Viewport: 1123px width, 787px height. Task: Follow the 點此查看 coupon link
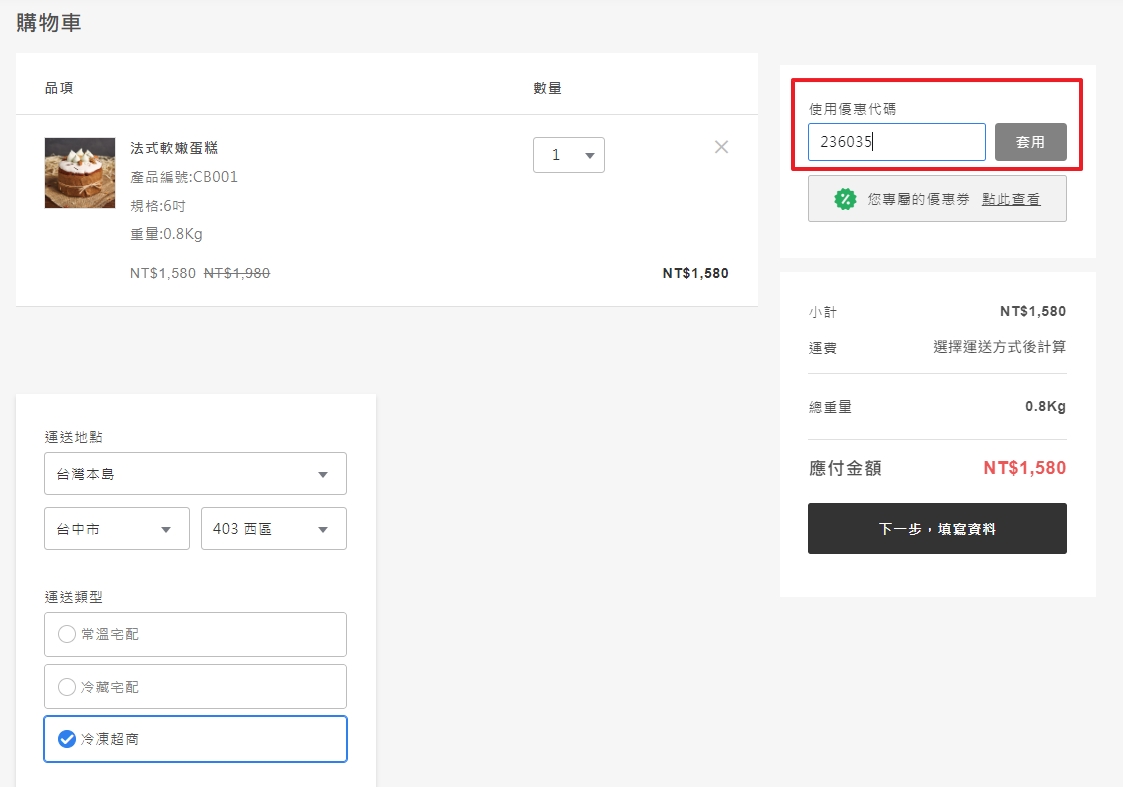point(1010,199)
